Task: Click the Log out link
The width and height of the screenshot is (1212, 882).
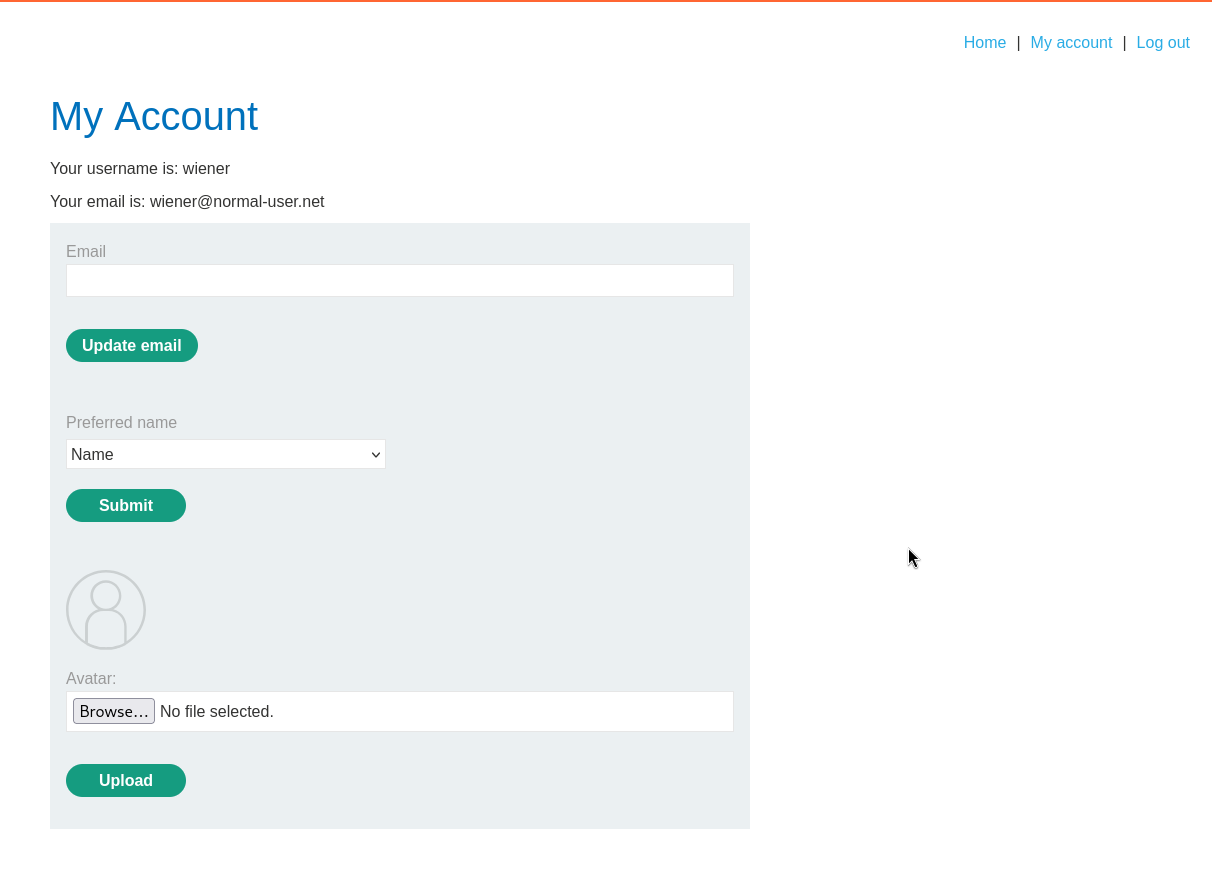Action: (x=1163, y=43)
